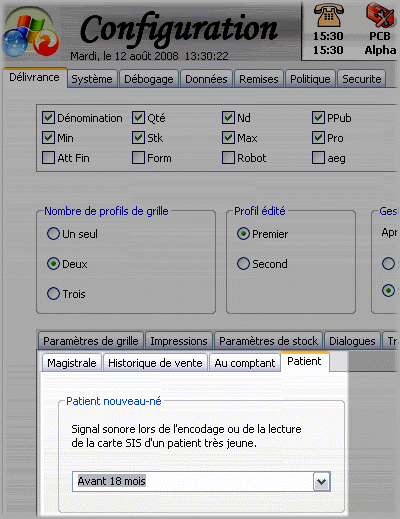Choose Un seul profile option
400x519 pixels.
tap(53, 234)
